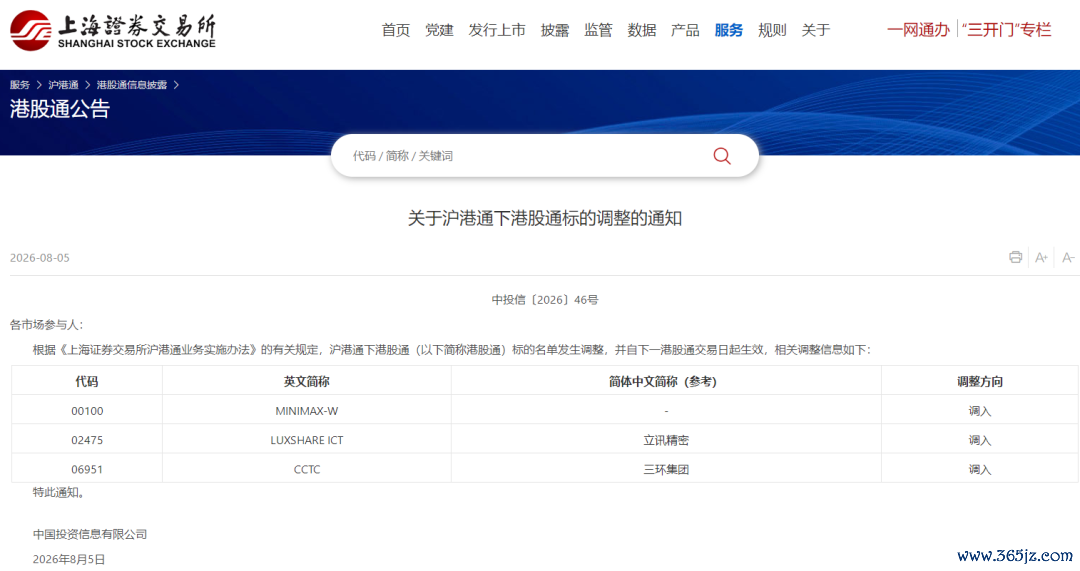Go to 港股通信息披露 in the breadcrumb

click(x=132, y=85)
